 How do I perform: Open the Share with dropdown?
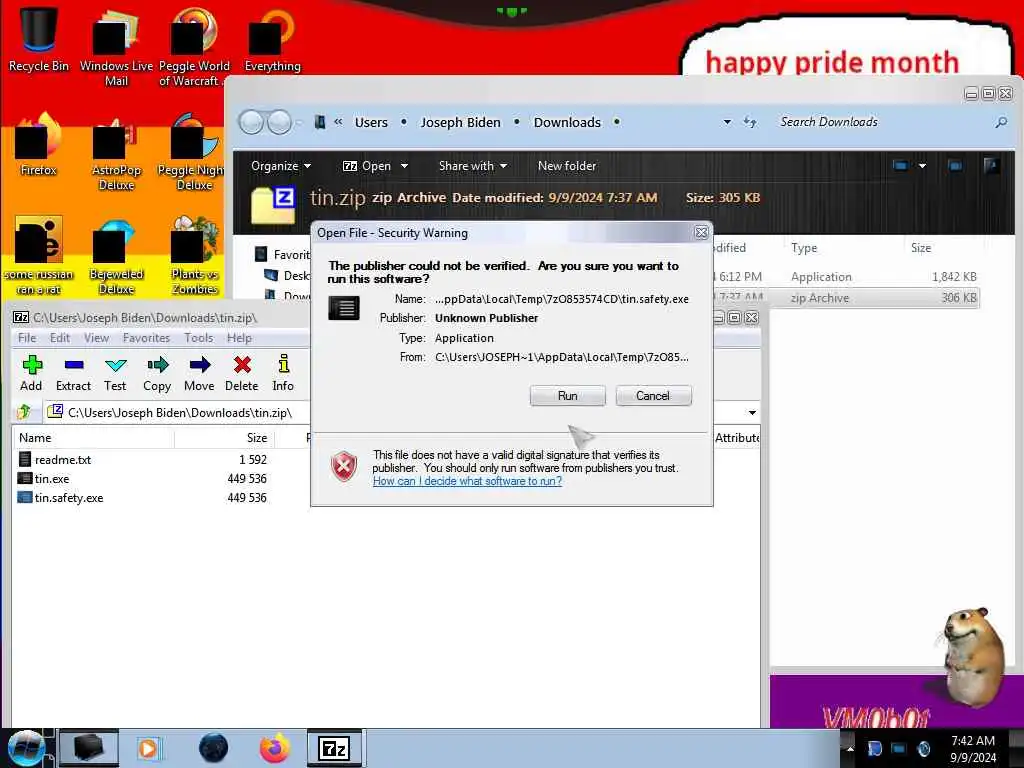pos(473,166)
